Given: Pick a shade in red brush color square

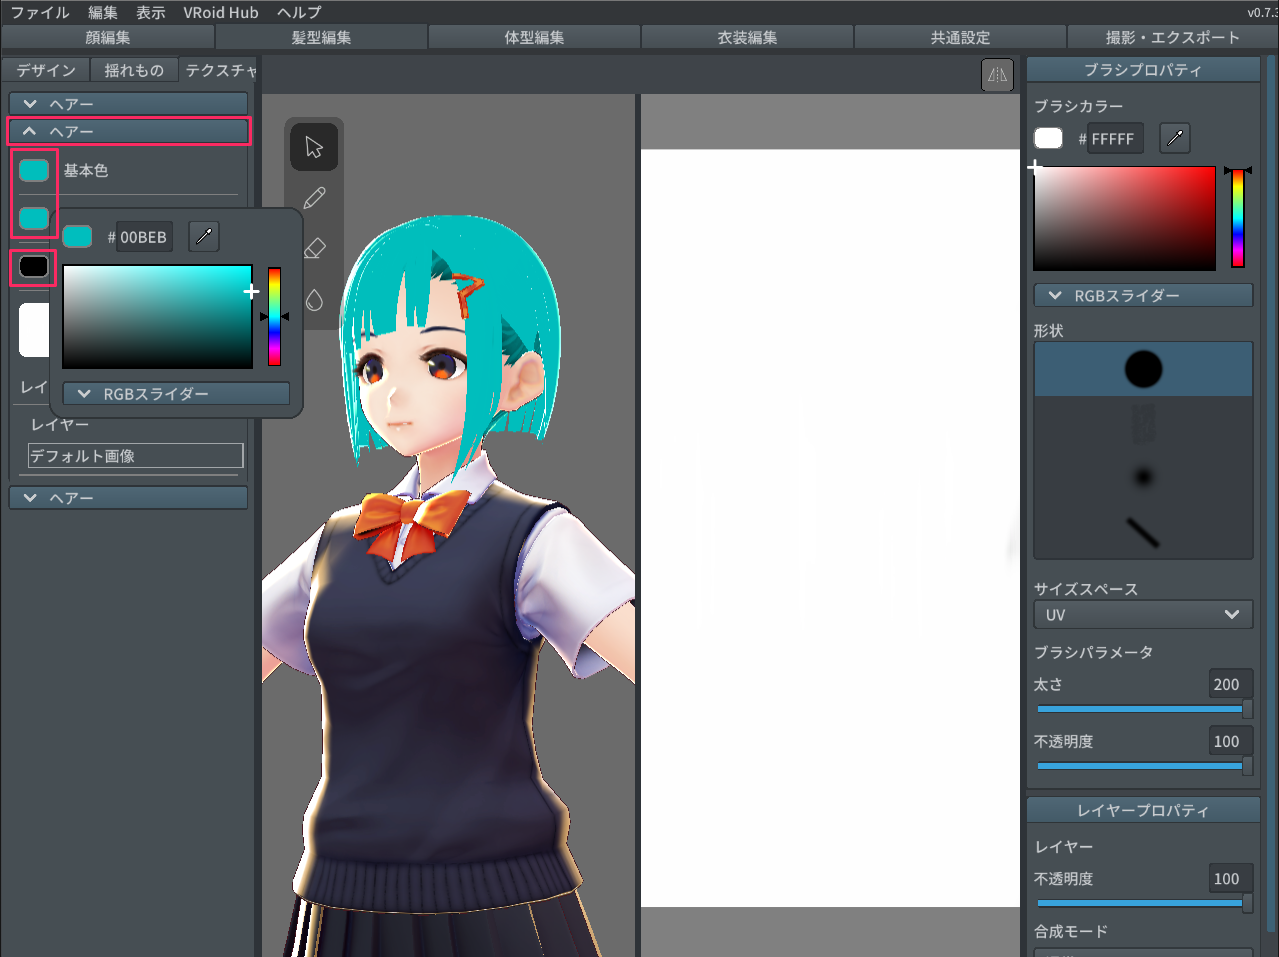Looking at the screenshot, I should [1124, 218].
